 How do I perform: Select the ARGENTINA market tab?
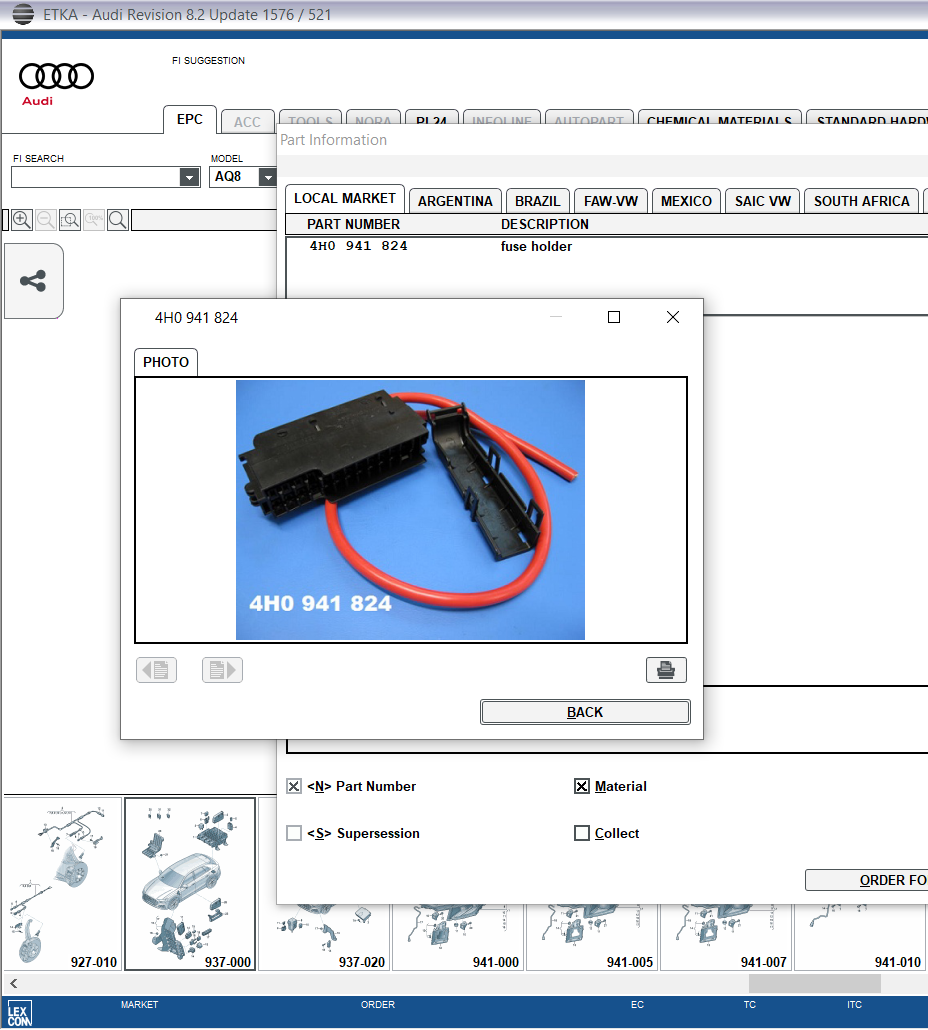point(455,201)
